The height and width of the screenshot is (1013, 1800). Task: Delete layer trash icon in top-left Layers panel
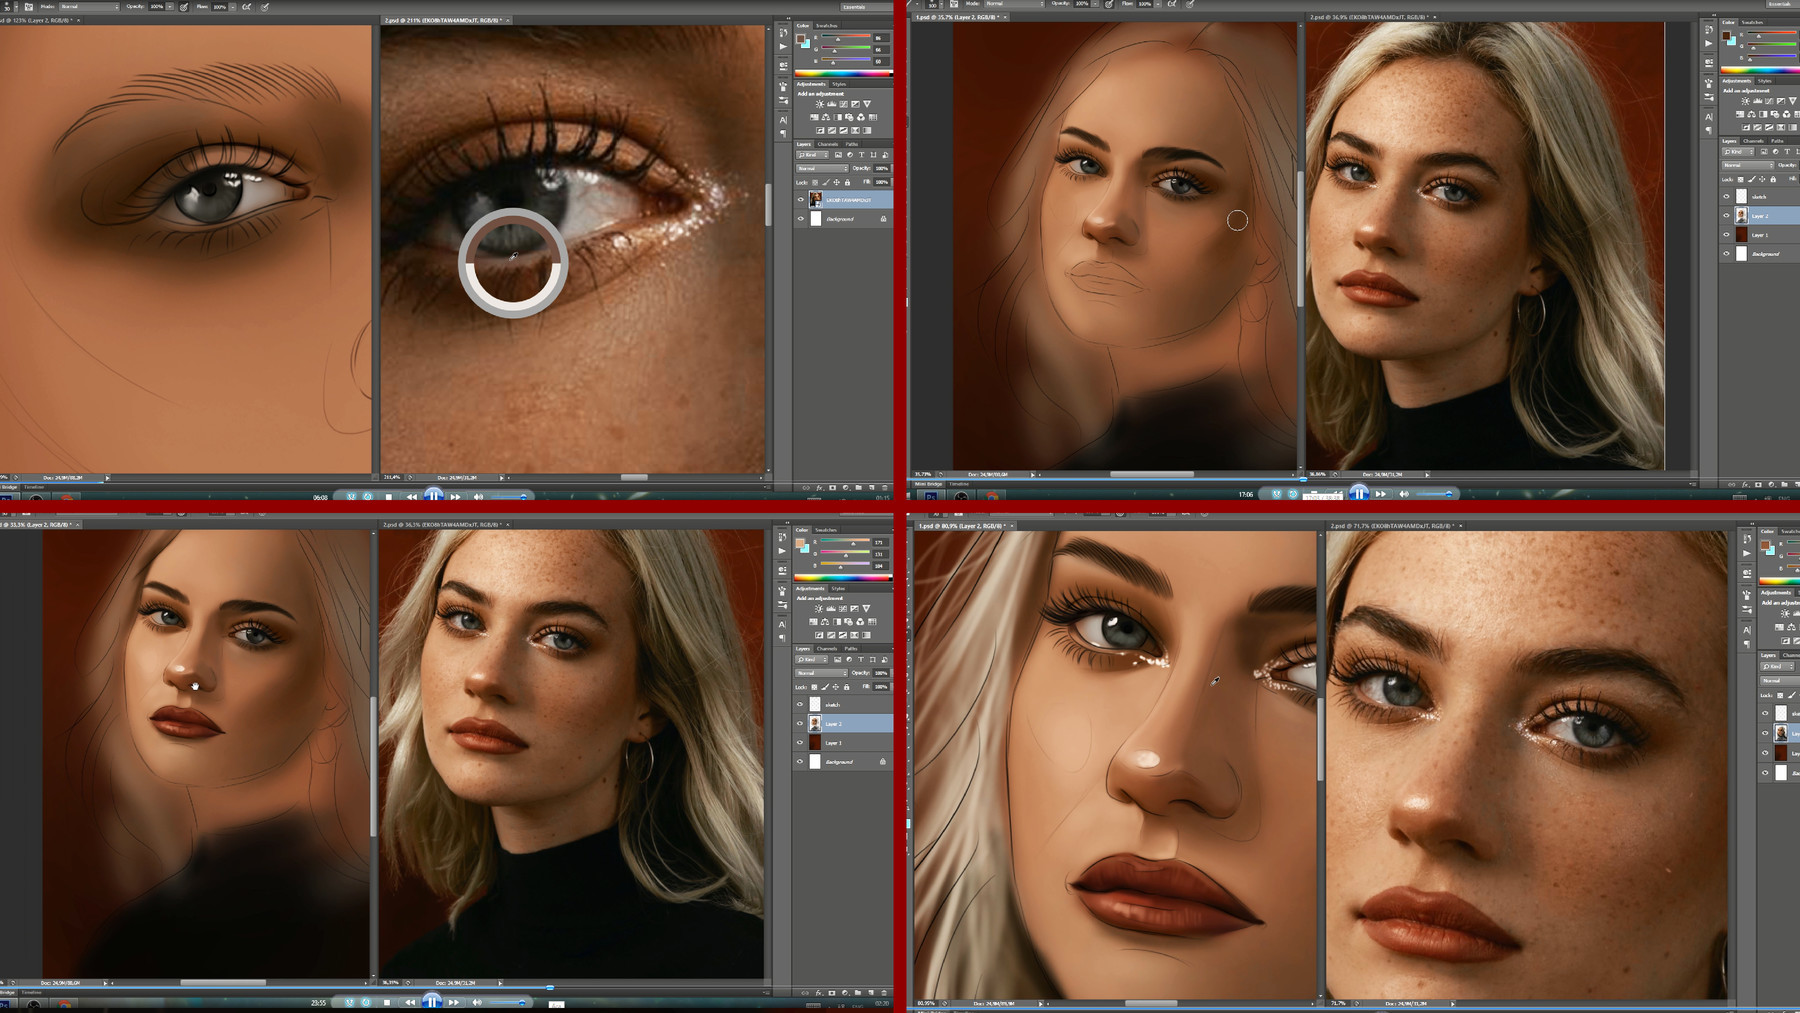[885, 488]
